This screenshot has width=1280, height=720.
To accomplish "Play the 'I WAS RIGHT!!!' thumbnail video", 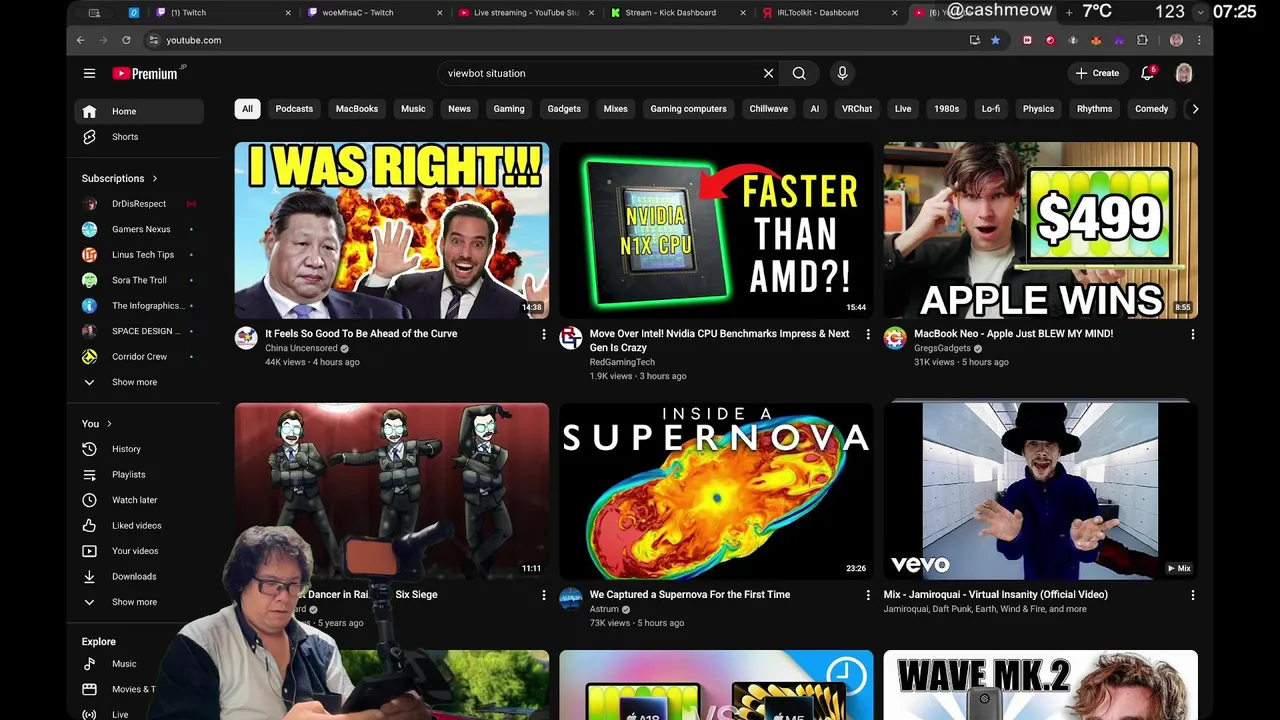I will coord(392,230).
